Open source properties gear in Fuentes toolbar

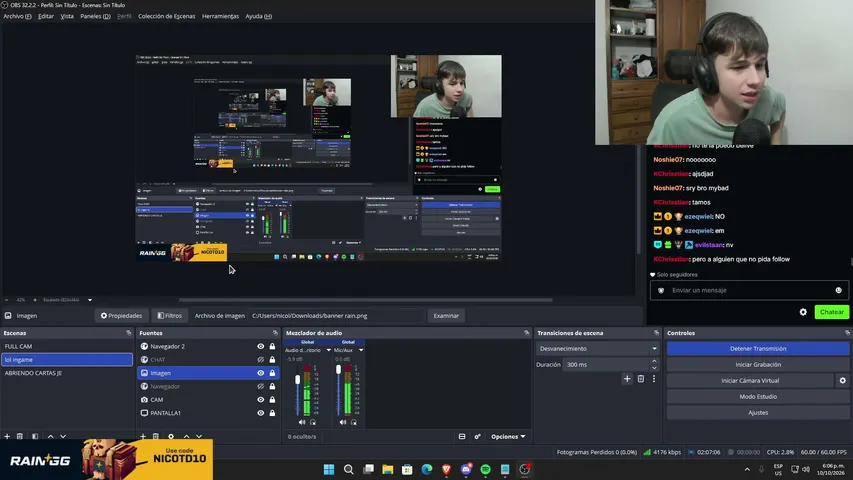pos(171,436)
